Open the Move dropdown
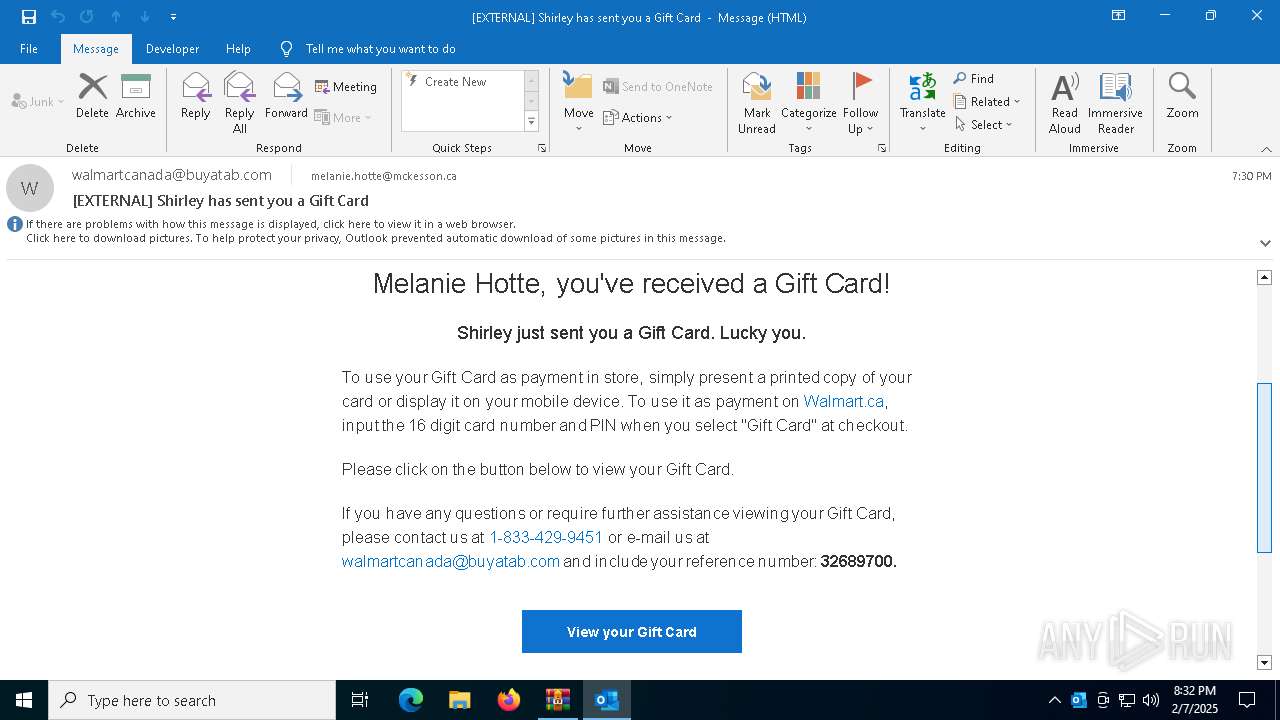This screenshot has height=720, width=1280. coord(579,103)
